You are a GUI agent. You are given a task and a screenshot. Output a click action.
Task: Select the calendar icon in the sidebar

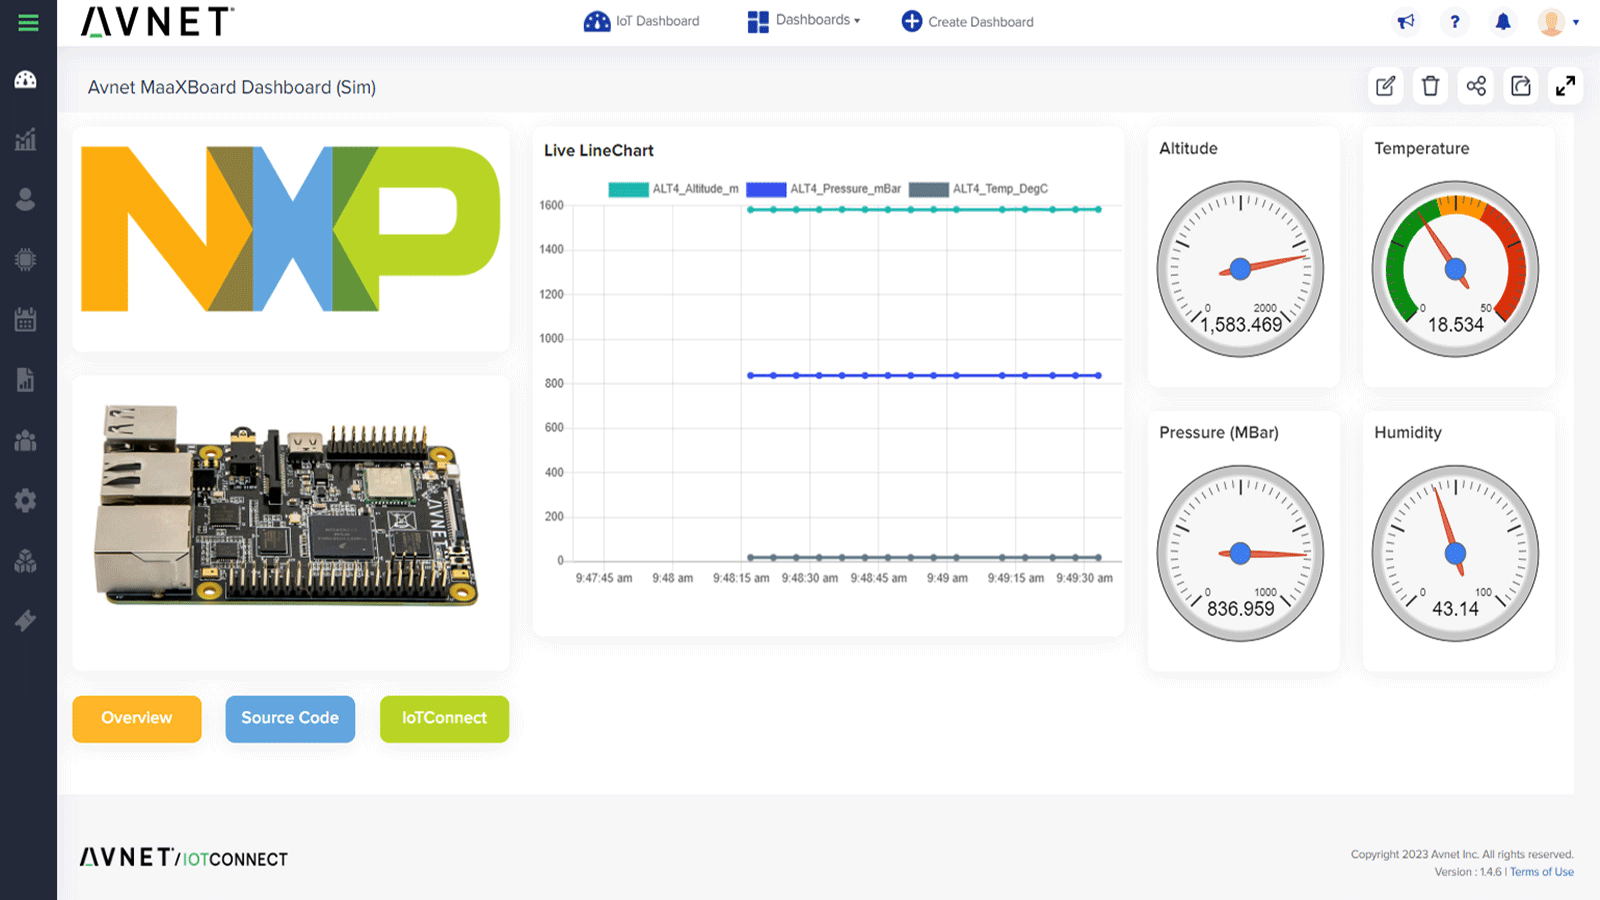[x=27, y=319]
